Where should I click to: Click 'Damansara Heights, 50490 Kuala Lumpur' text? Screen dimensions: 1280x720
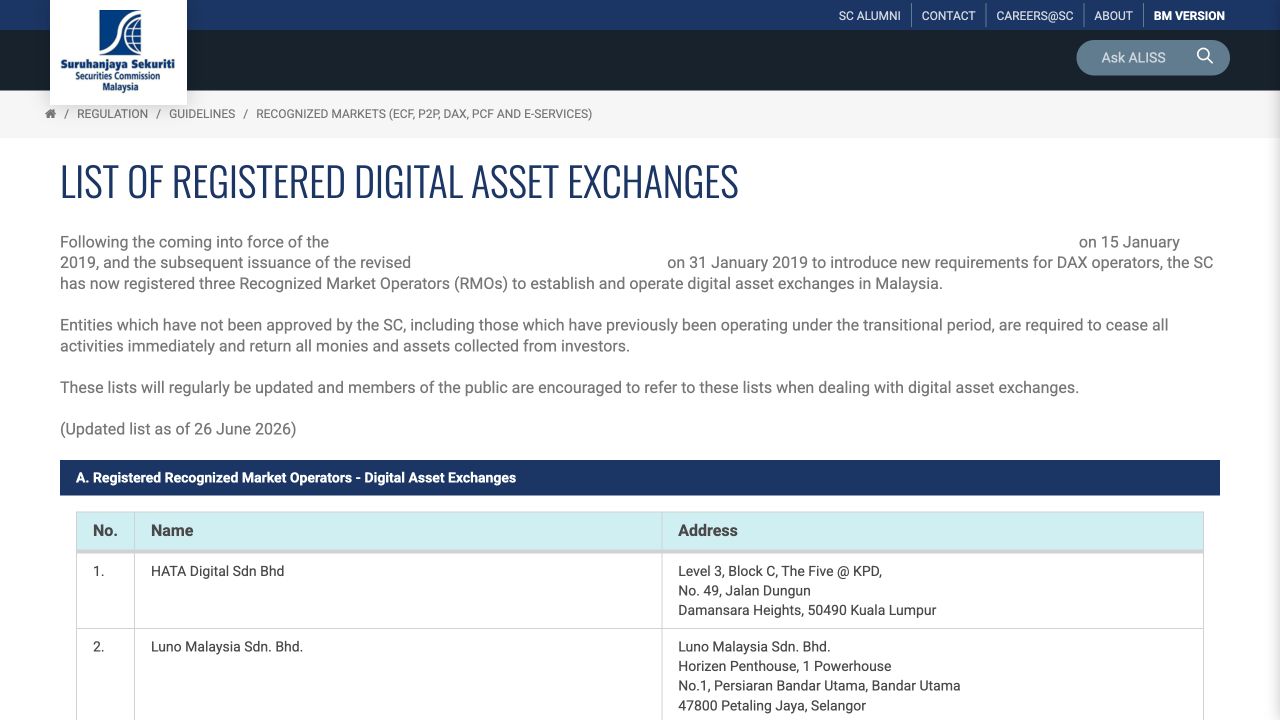[x=807, y=610]
